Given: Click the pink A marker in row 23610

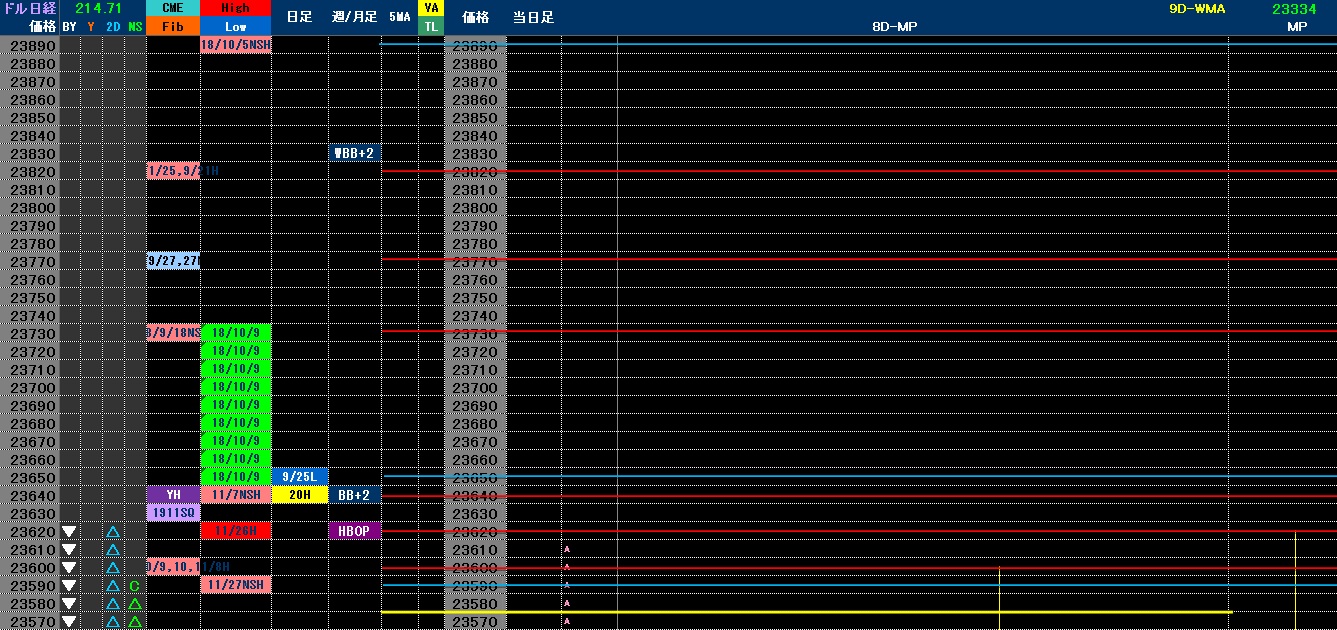Looking at the screenshot, I should [567, 549].
